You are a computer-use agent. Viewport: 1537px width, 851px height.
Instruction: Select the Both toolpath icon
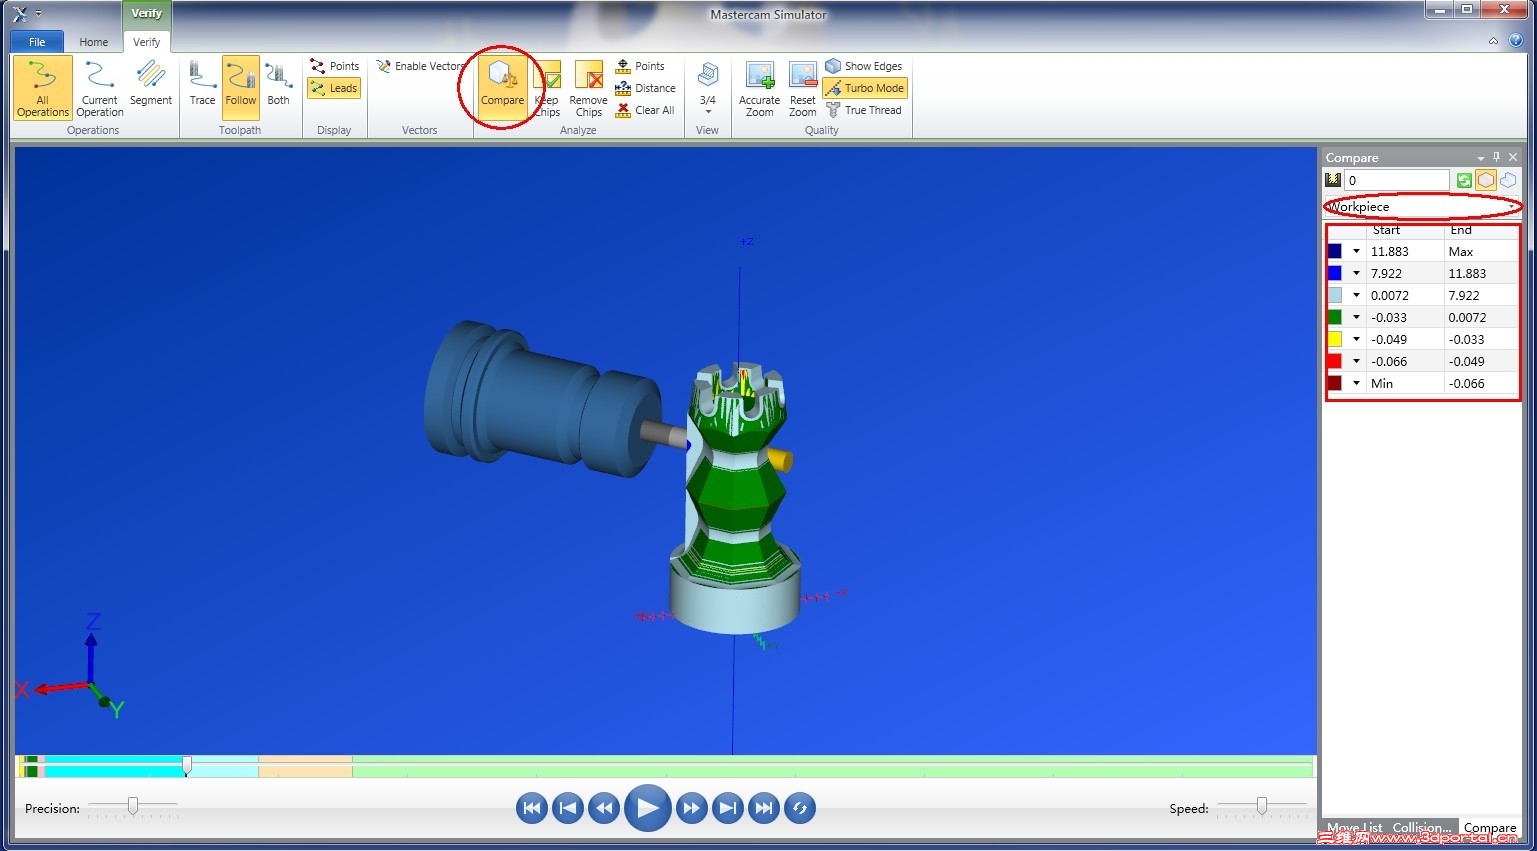click(x=278, y=83)
